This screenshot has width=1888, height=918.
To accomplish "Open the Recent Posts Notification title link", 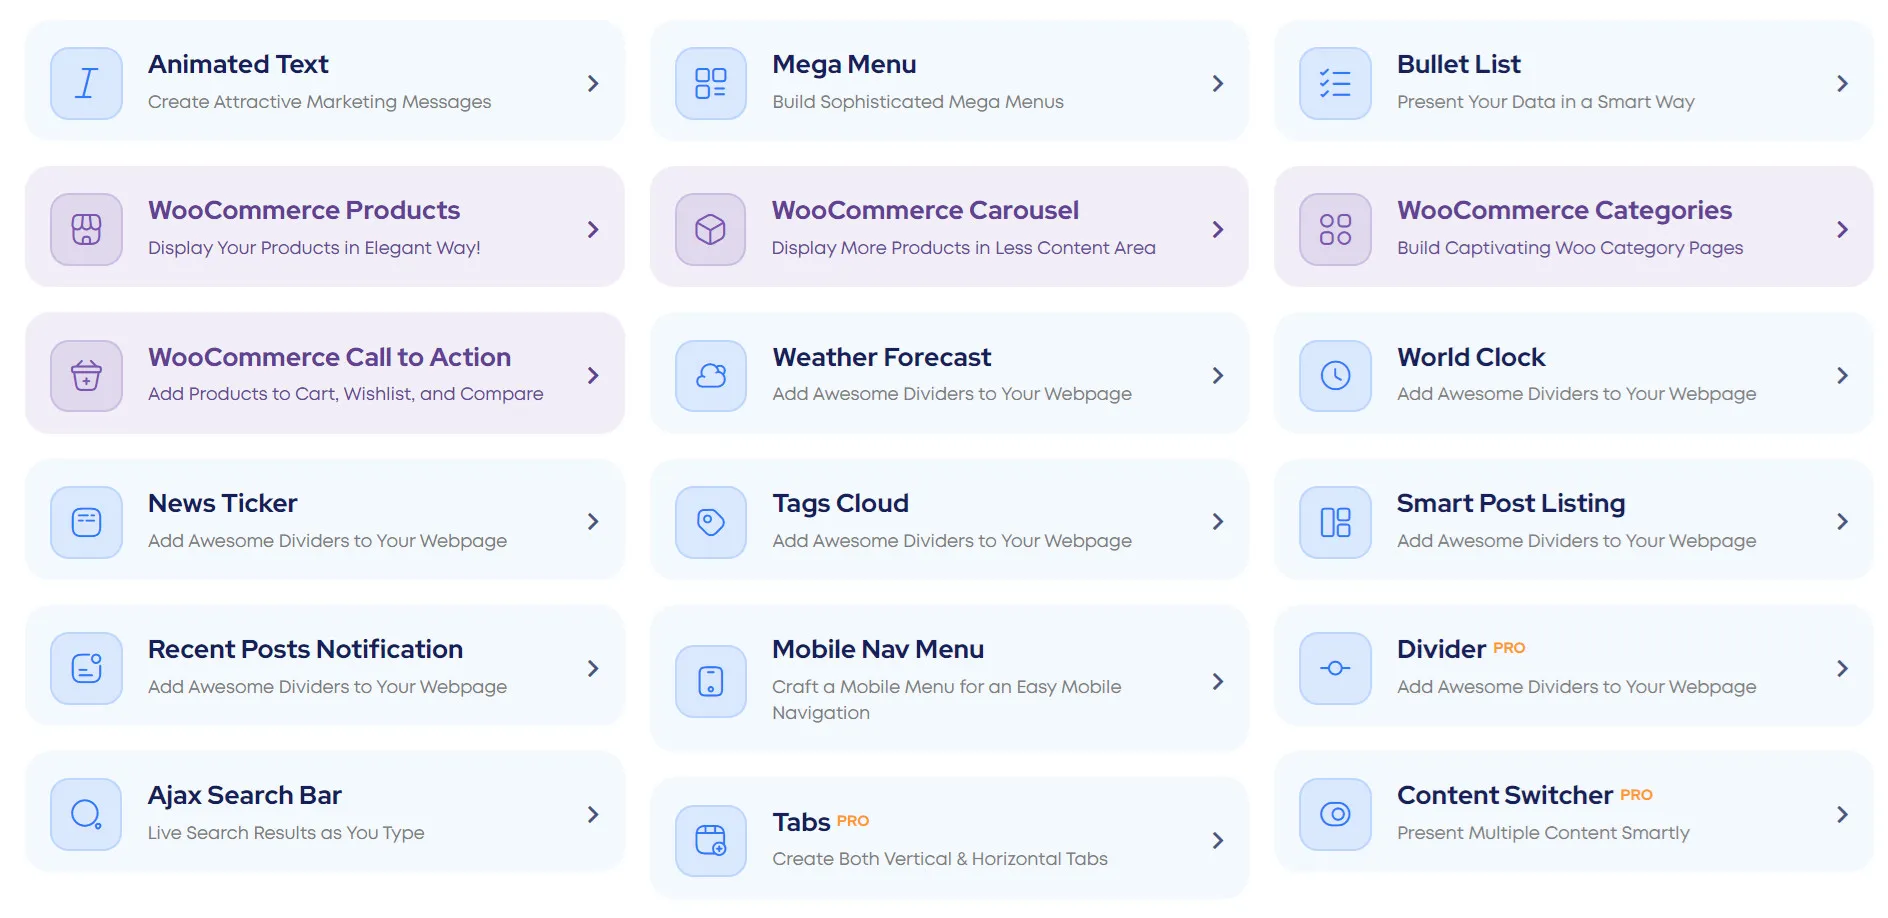I will pos(305,649).
